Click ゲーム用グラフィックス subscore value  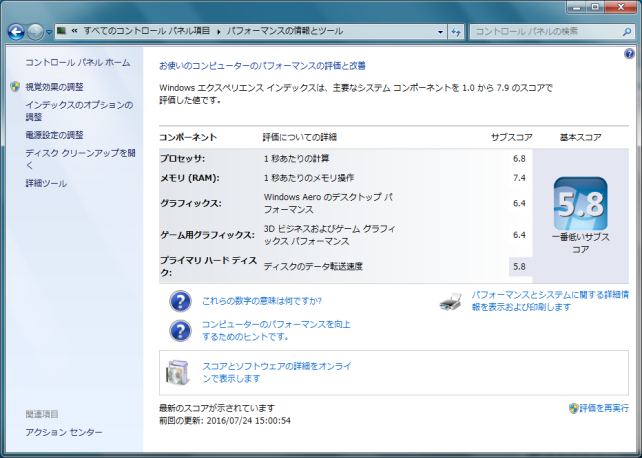click(x=519, y=235)
